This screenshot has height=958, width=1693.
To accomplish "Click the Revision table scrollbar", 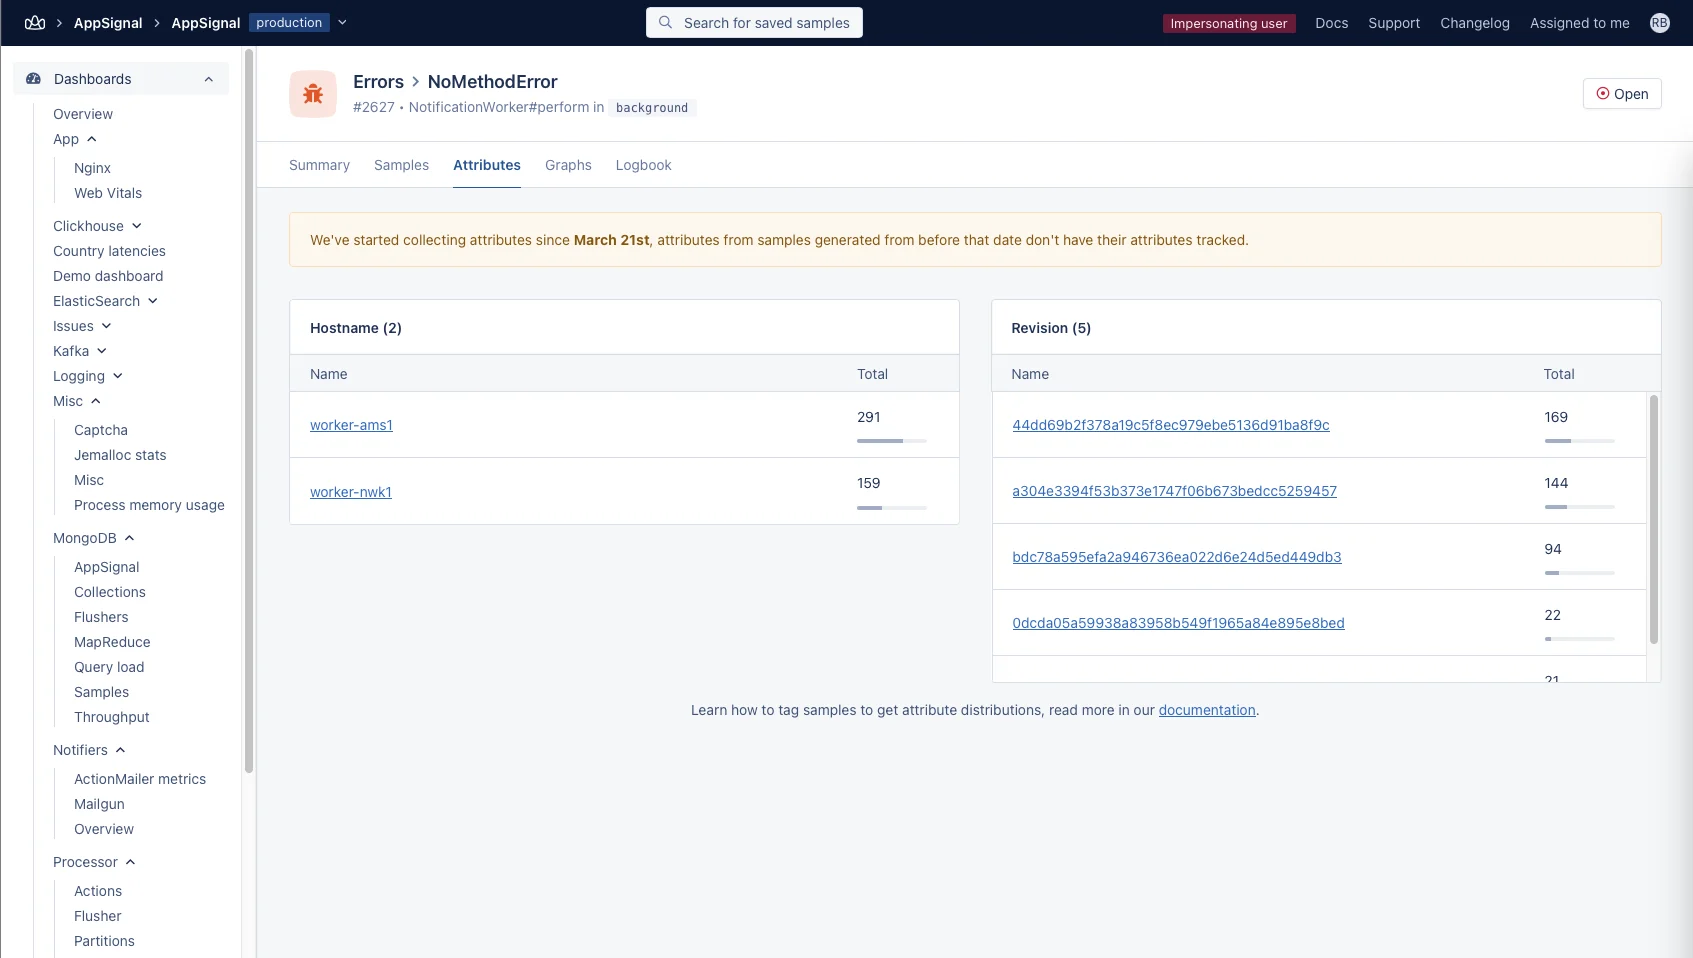I will (1654, 519).
